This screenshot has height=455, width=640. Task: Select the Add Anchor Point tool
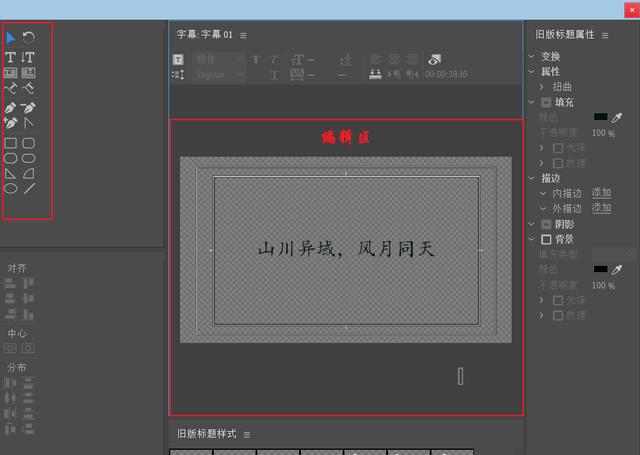click(x=11, y=122)
